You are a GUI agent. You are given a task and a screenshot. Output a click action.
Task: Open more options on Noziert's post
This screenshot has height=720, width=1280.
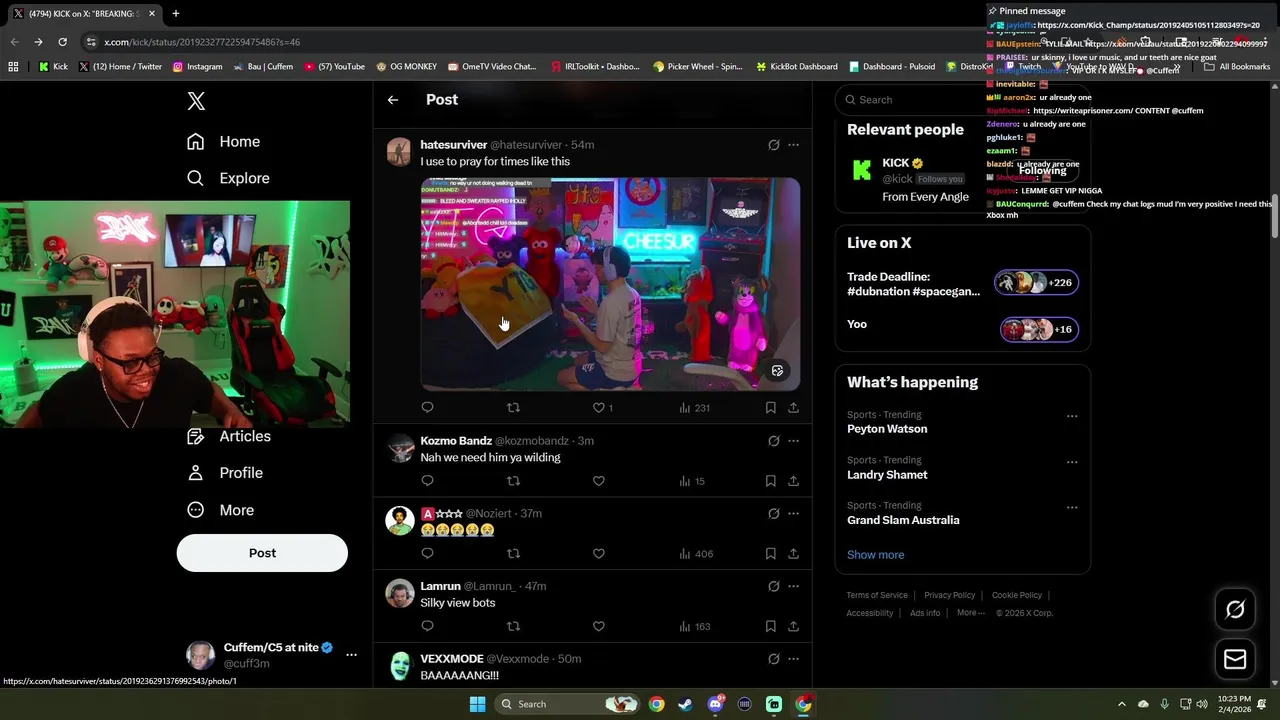point(793,513)
